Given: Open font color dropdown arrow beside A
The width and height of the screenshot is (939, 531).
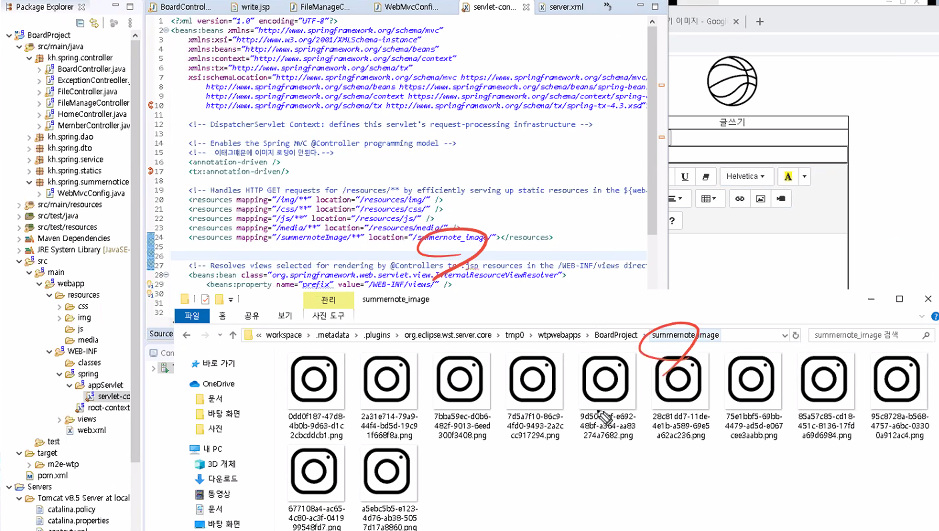Looking at the screenshot, I should pyautogui.click(x=804, y=177).
